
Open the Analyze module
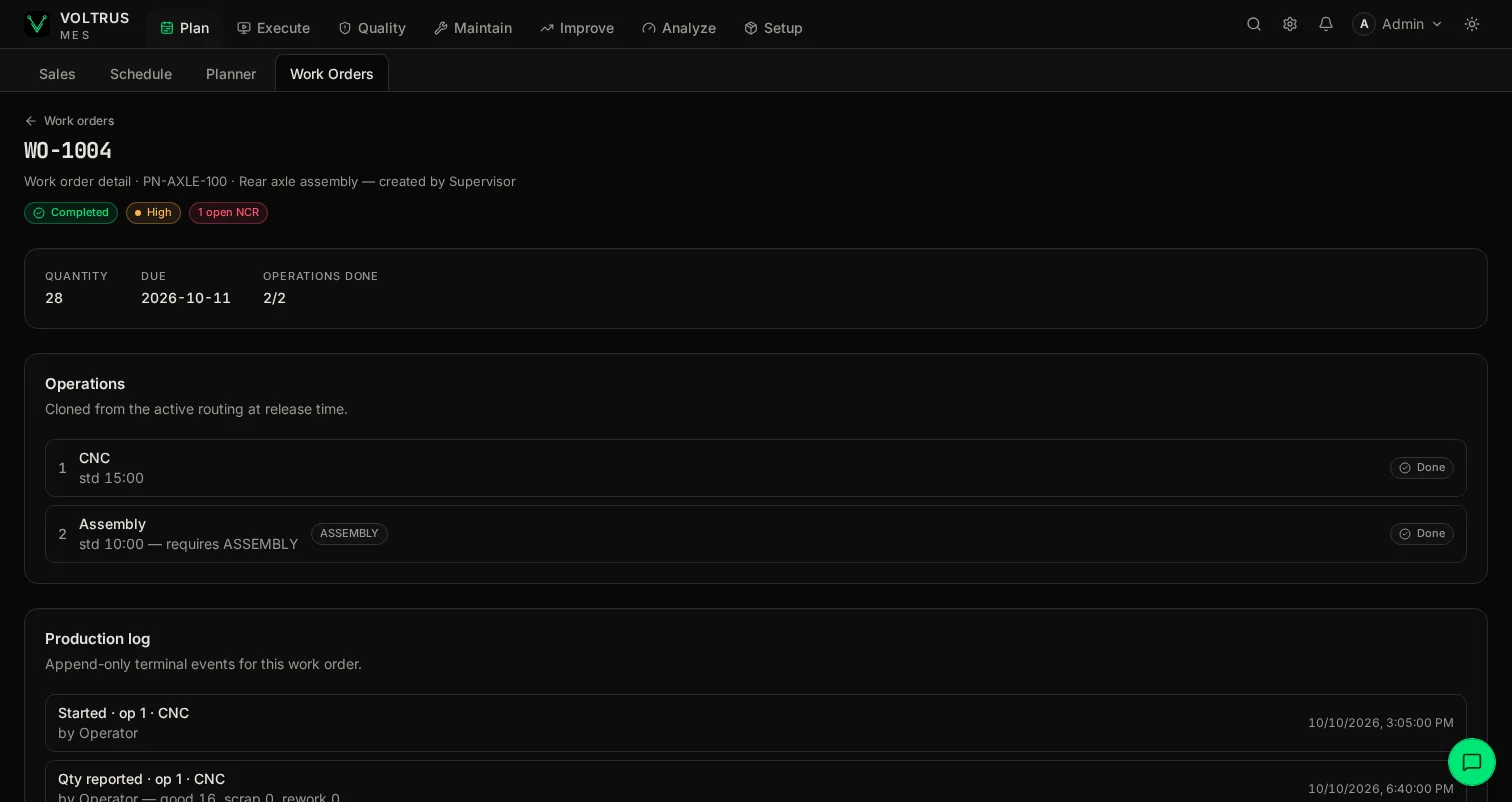[x=679, y=28]
